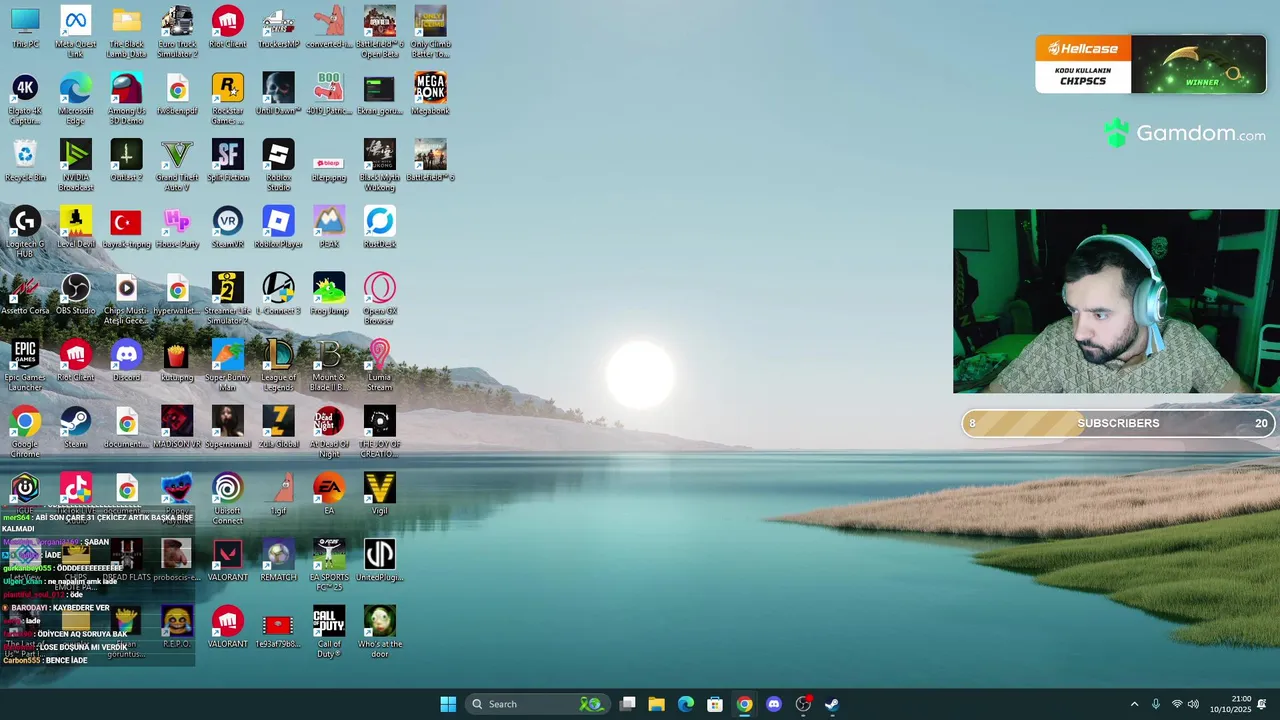1280x720 pixels.
Task: Click the taskbar Search box
Action: point(537,704)
